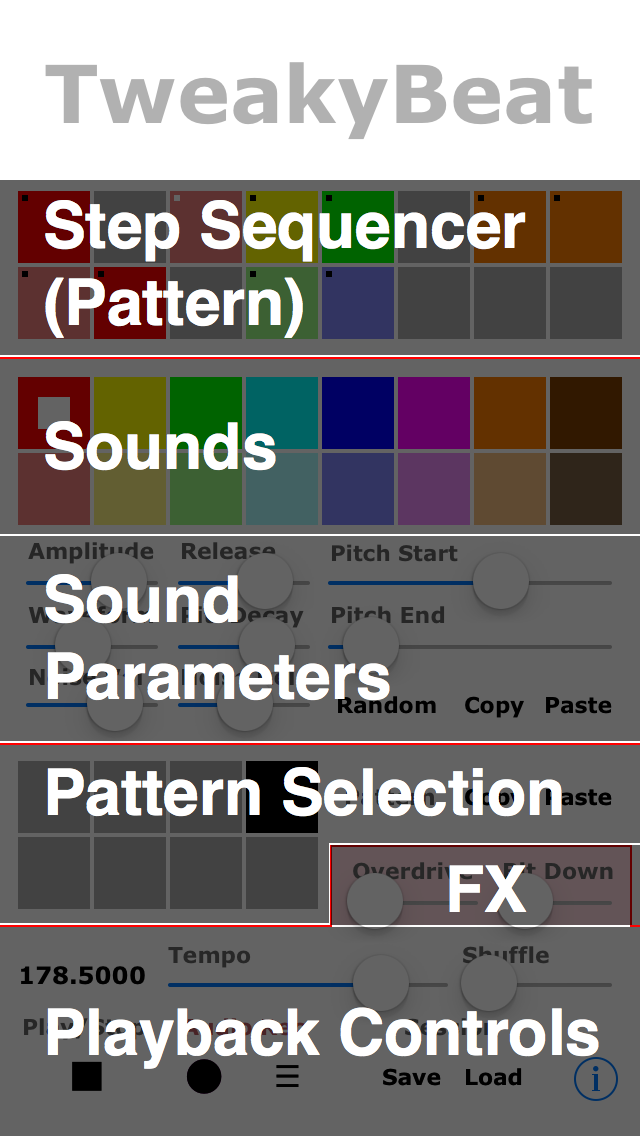Viewport: 640px width, 1136px height.
Task: Open the info icon
Action: 596,1079
